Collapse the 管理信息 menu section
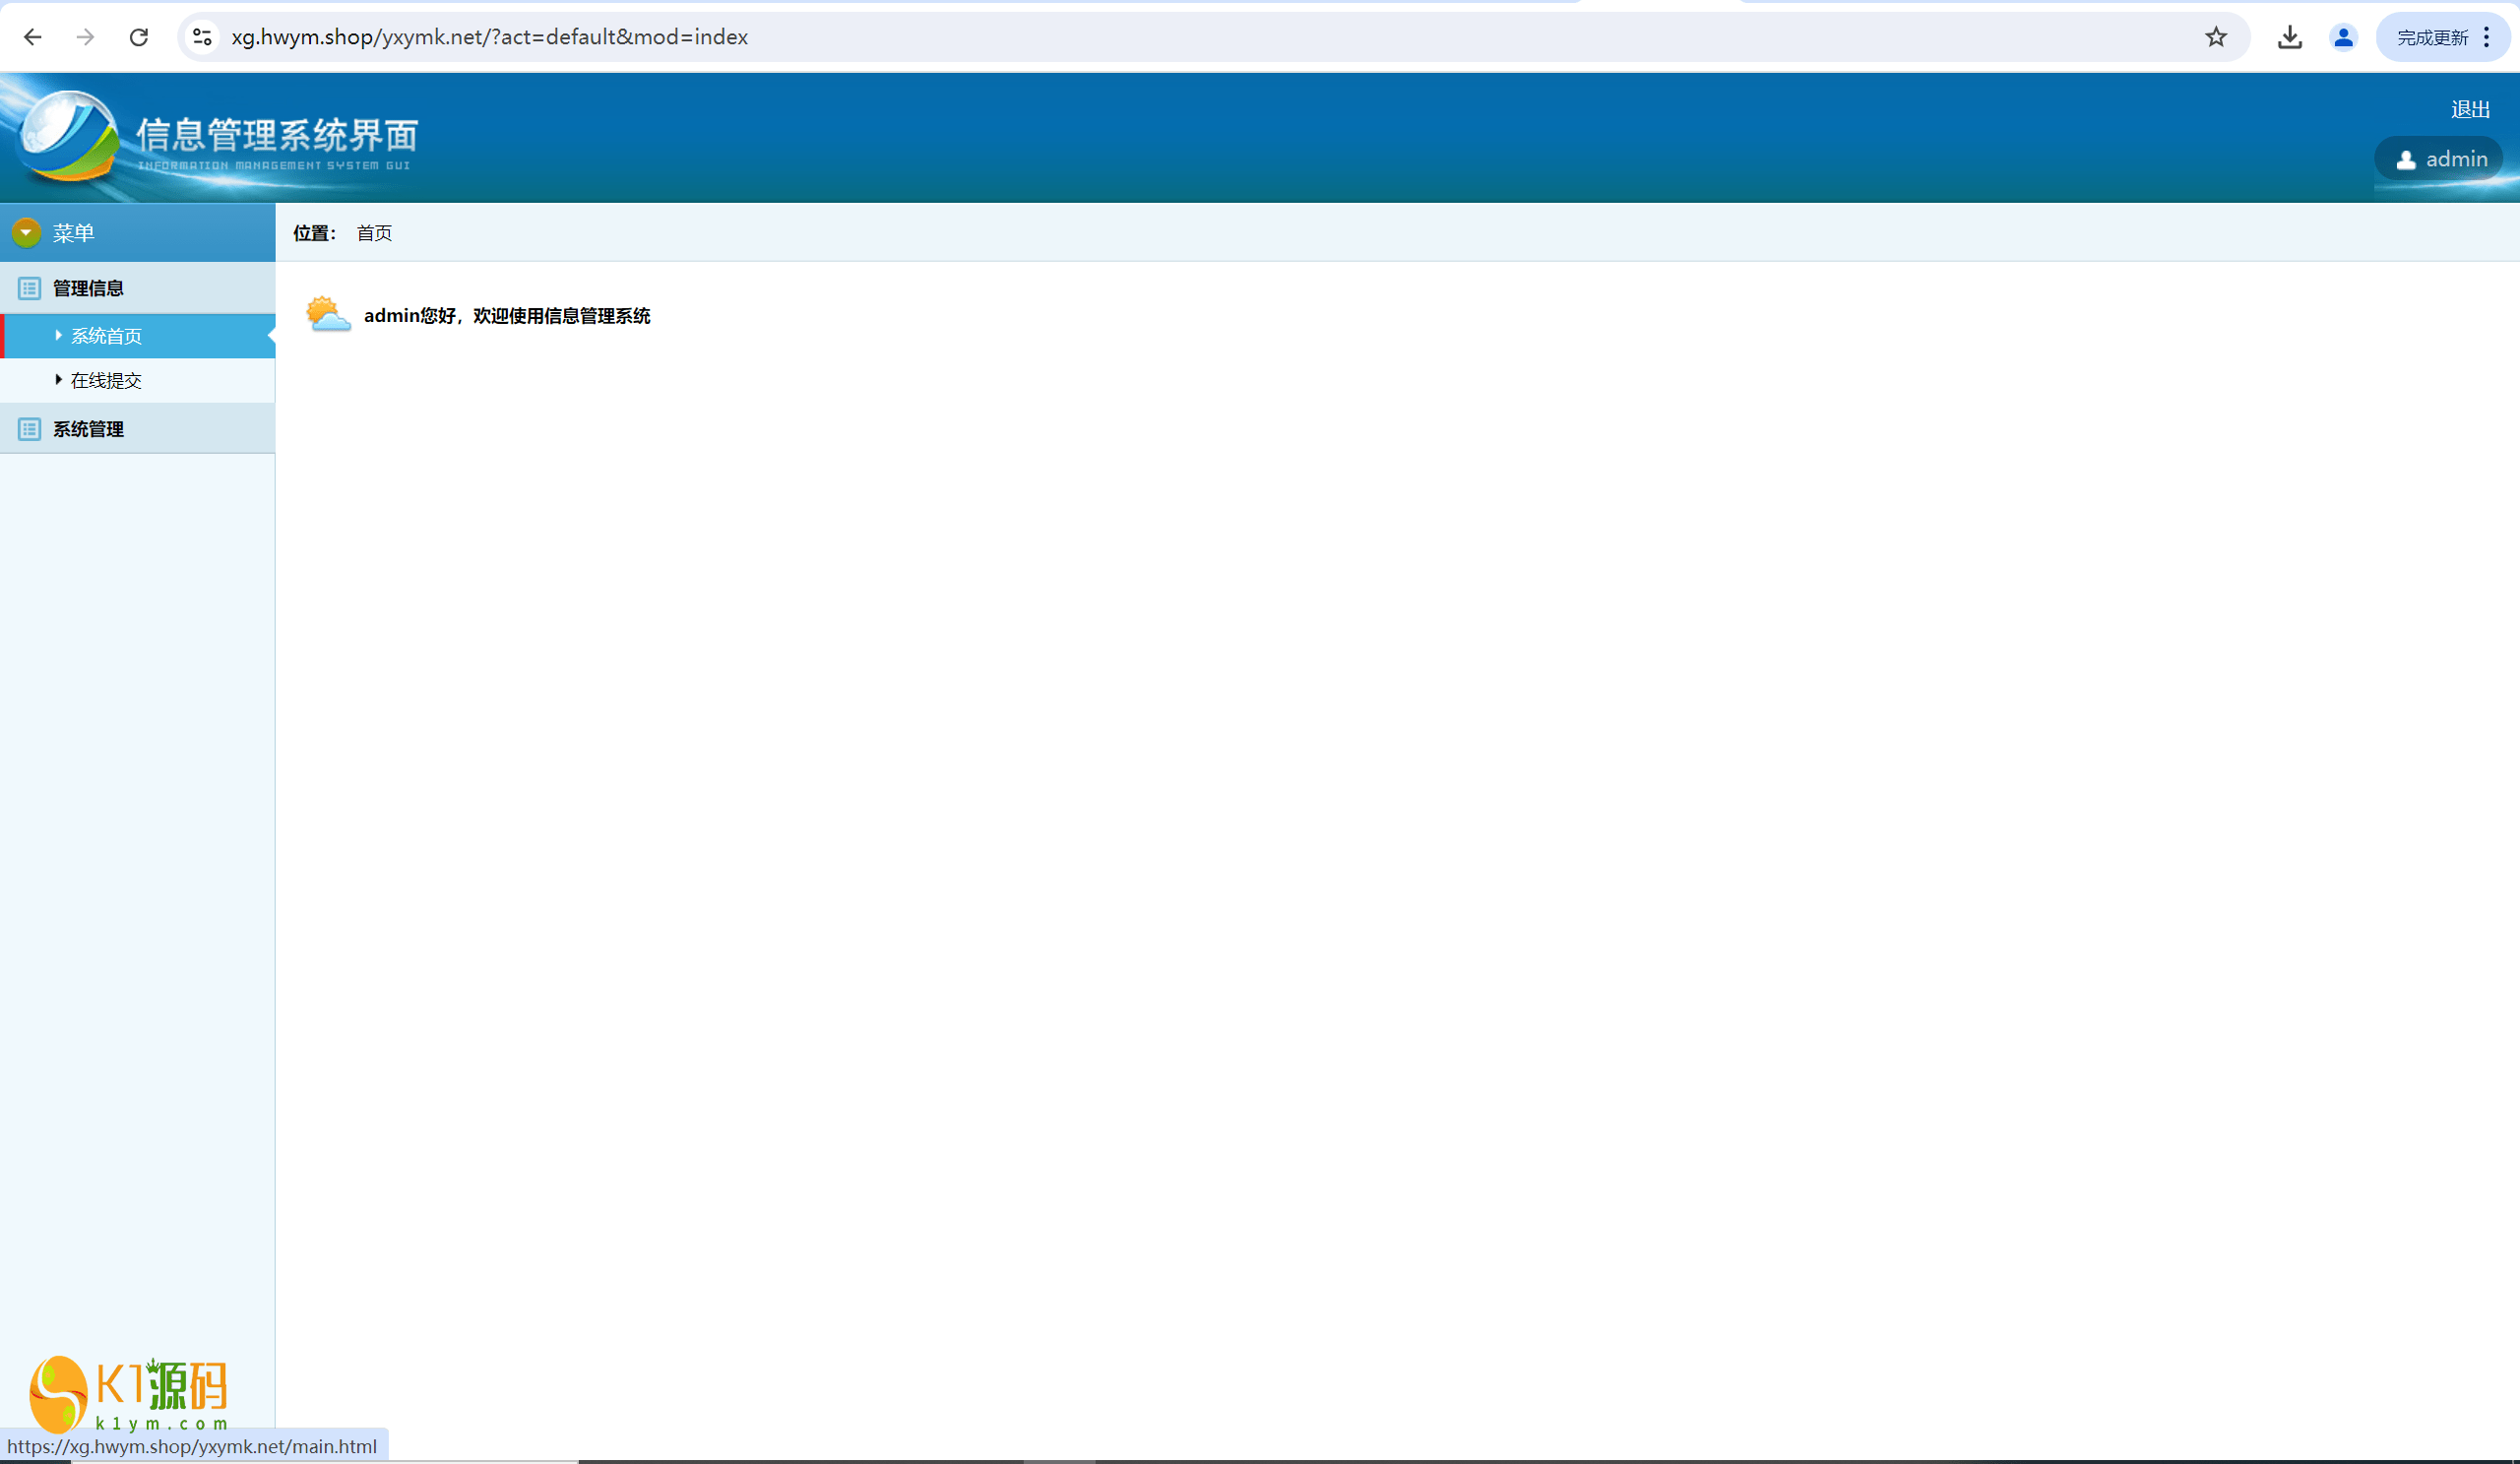Viewport: 2520px width, 1464px height. click(x=88, y=288)
